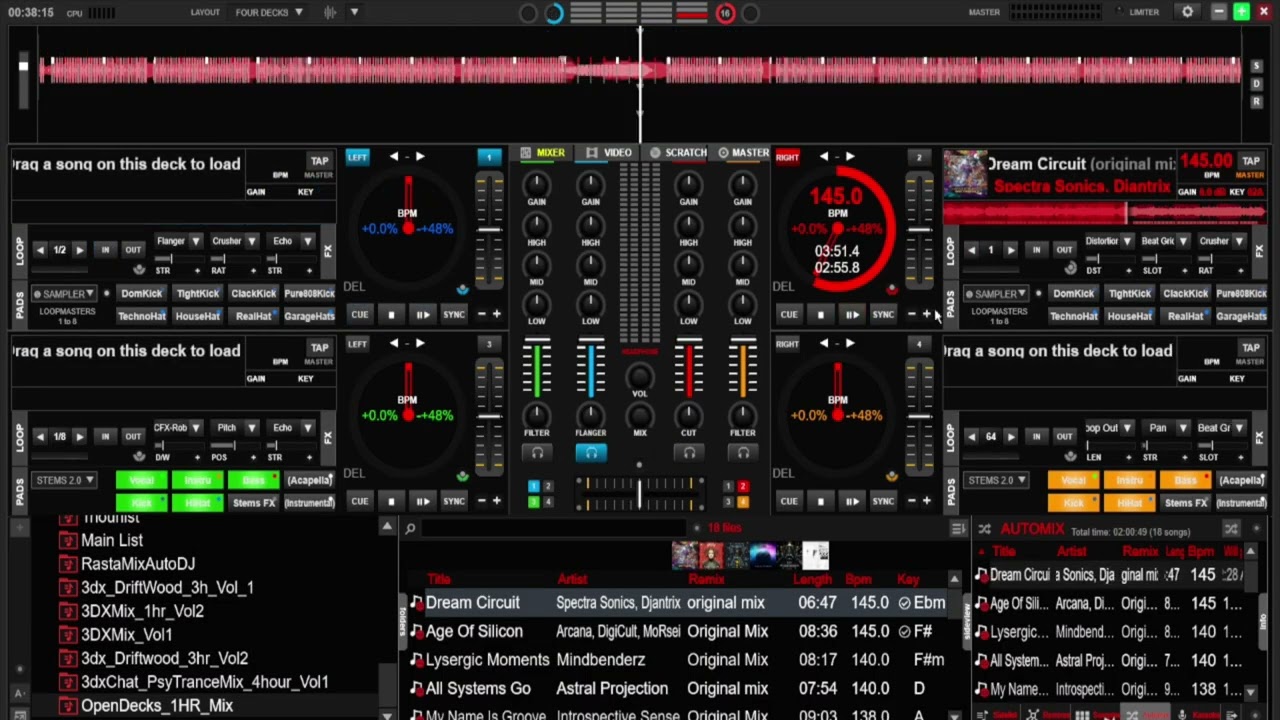1280x720 pixels.
Task: Sort the browser list by Bpm column
Action: click(x=859, y=579)
